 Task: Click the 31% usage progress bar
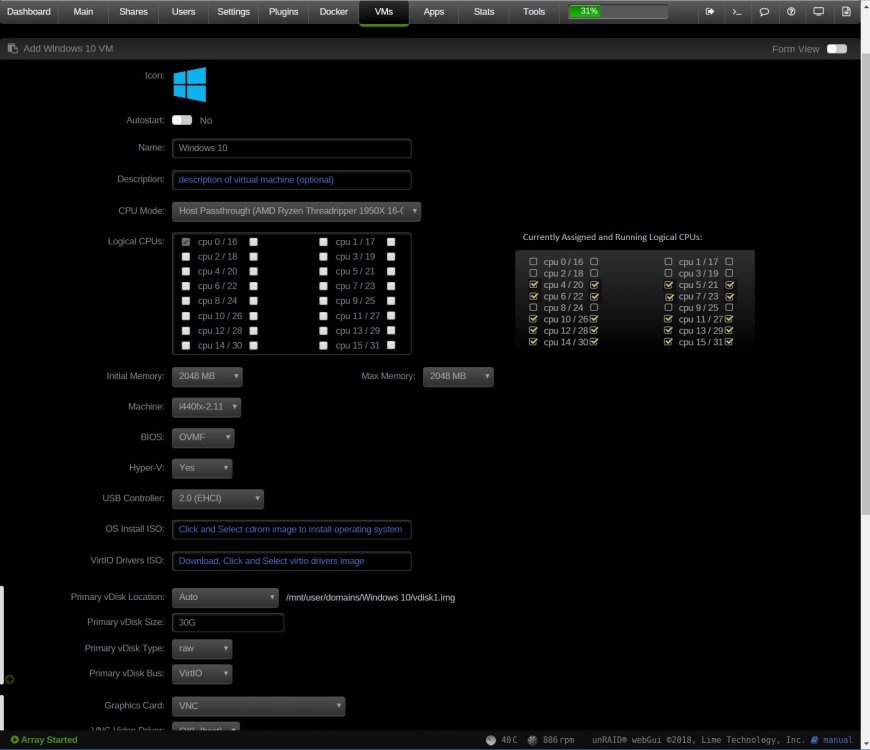(618, 11)
